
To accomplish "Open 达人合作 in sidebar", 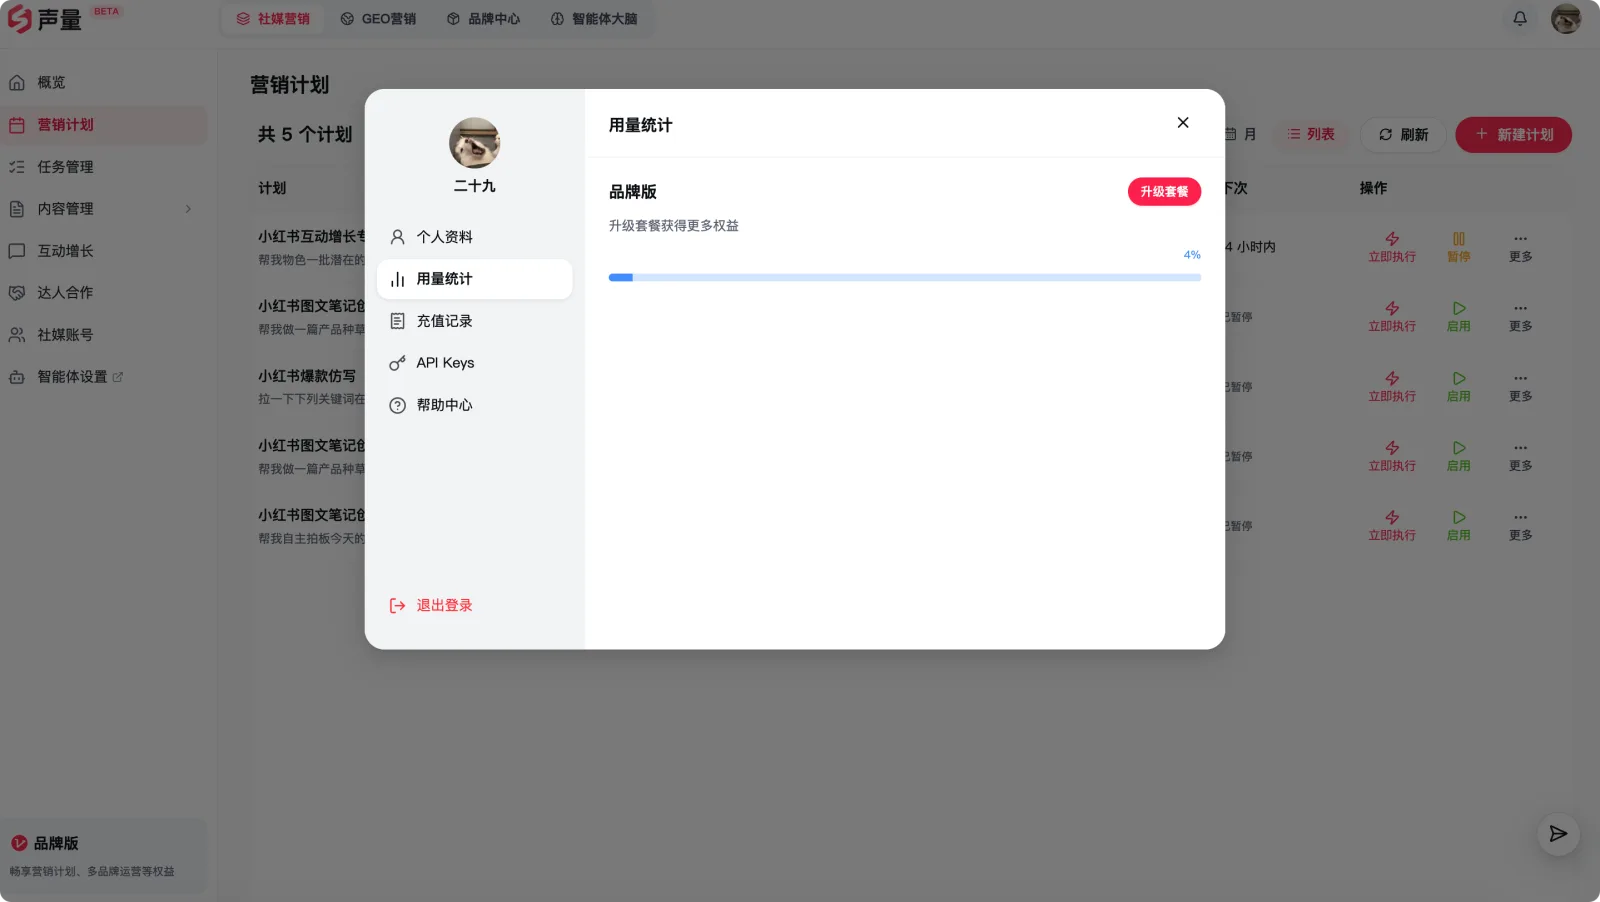I will tap(104, 293).
